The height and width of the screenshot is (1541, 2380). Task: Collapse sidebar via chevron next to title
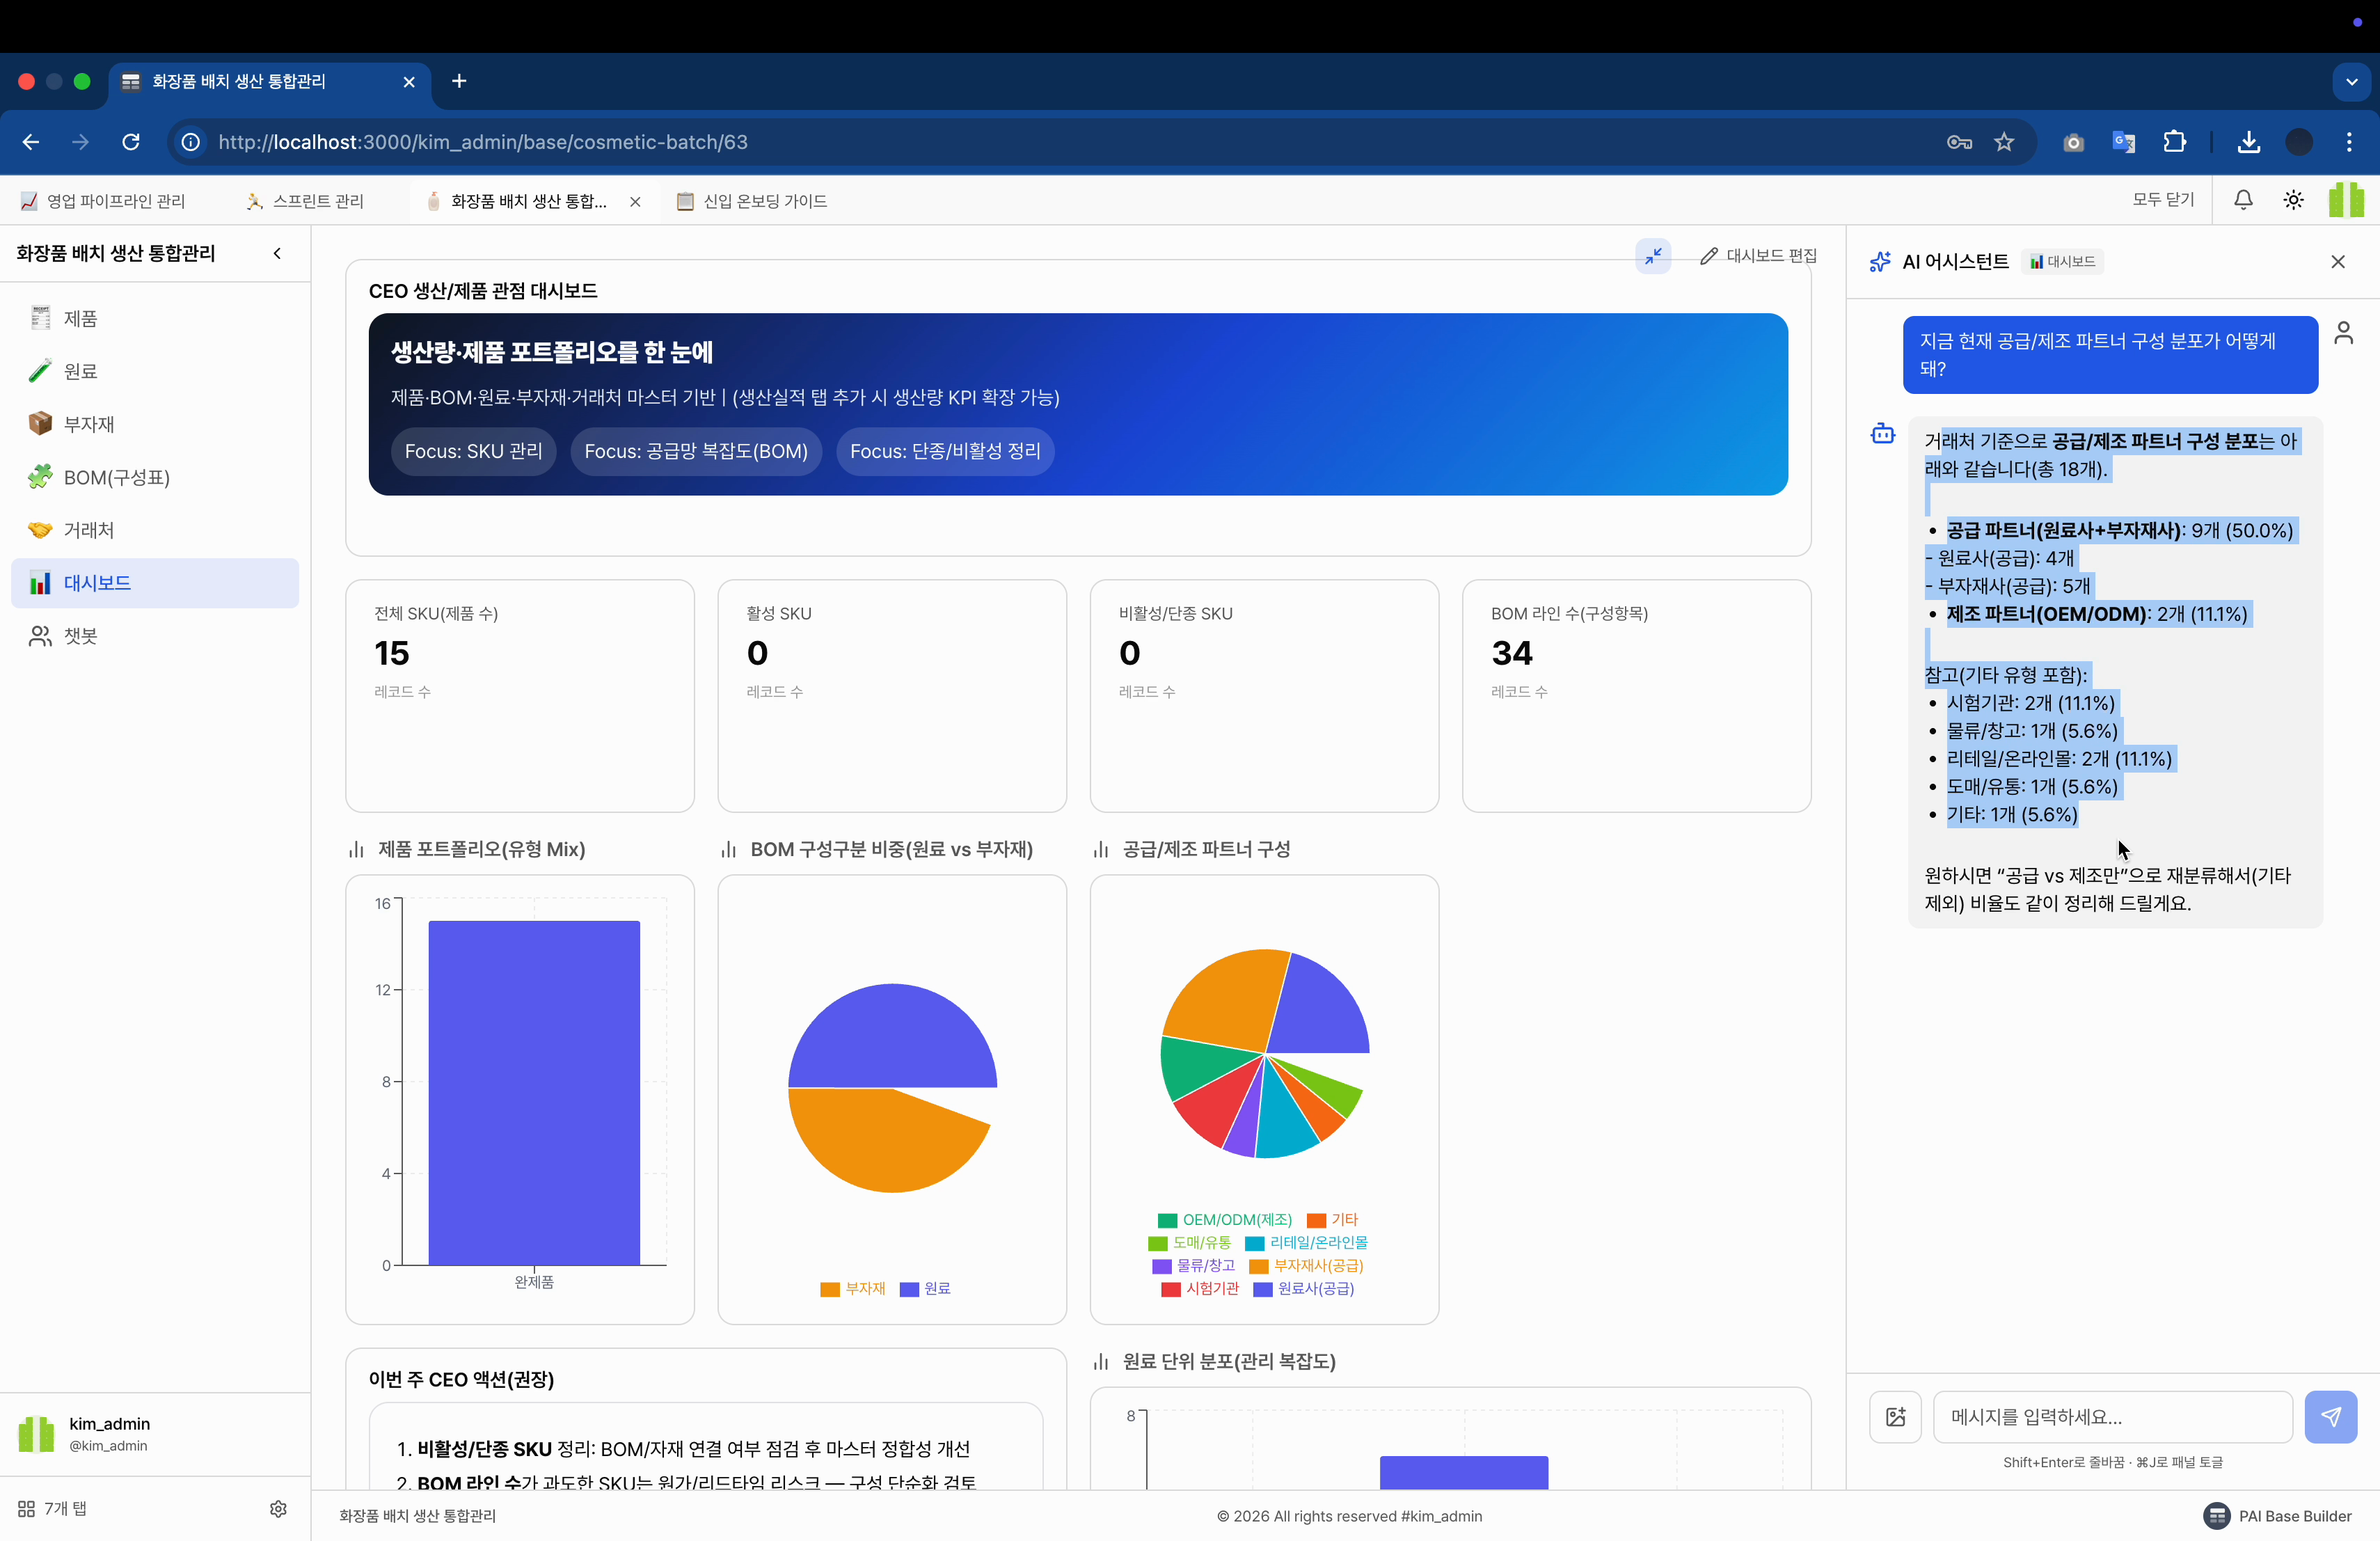click(277, 253)
